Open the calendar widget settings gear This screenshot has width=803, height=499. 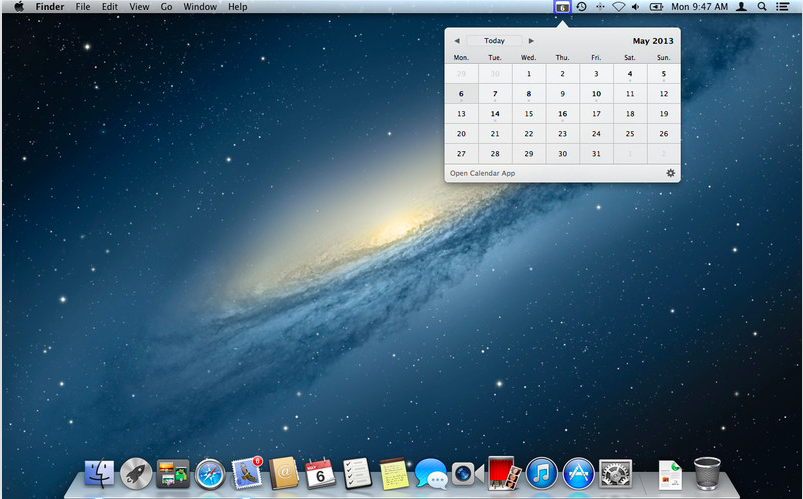(x=670, y=173)
